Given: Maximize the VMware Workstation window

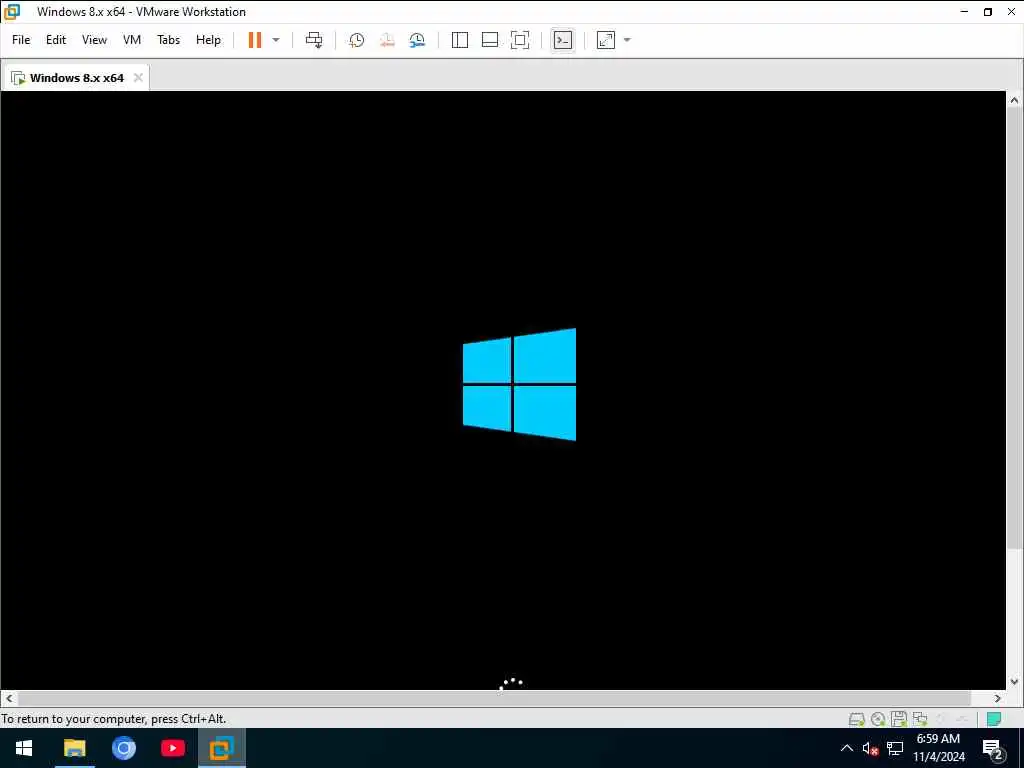Looking at the screenshot, I should (x=988, y=12).
